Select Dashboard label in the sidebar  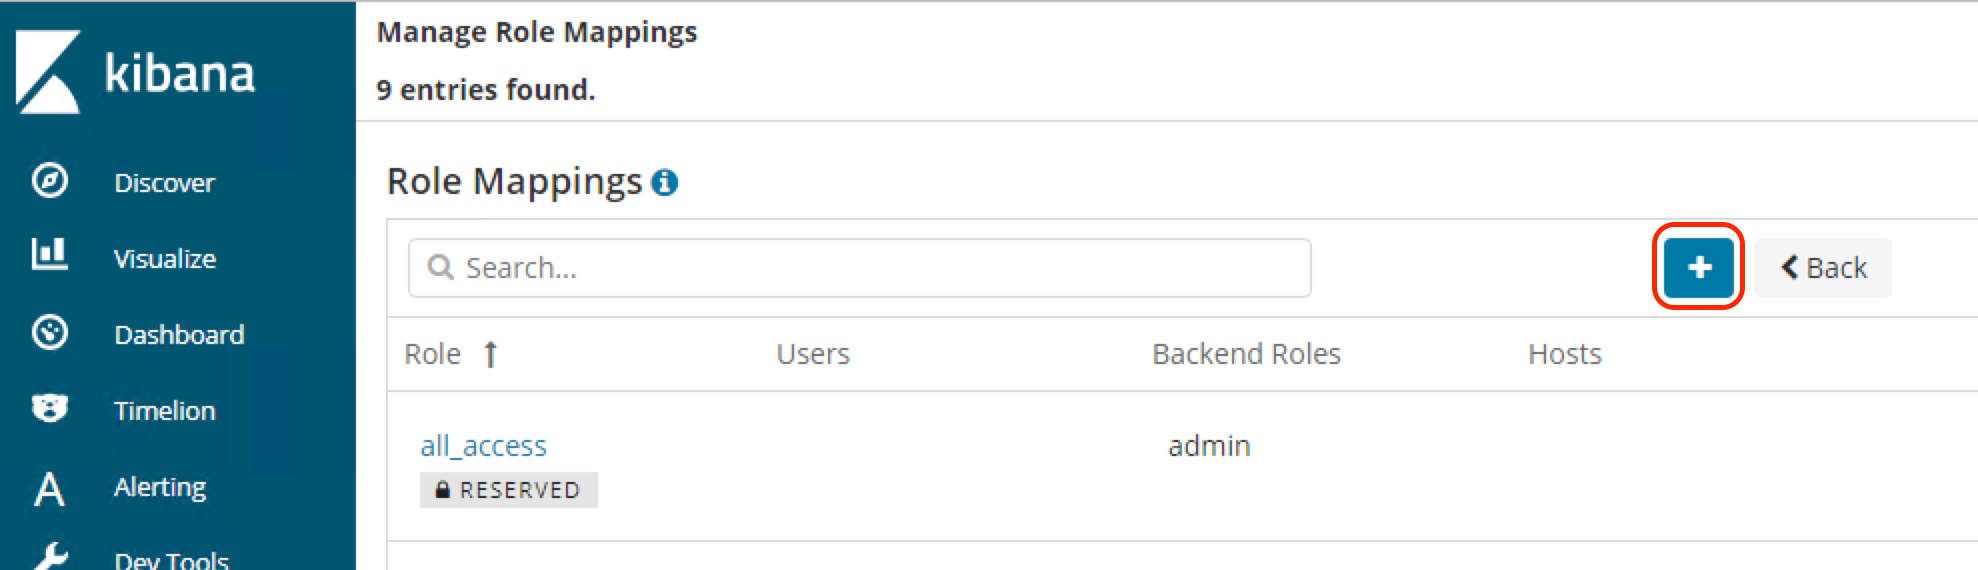tap(179, 335)
